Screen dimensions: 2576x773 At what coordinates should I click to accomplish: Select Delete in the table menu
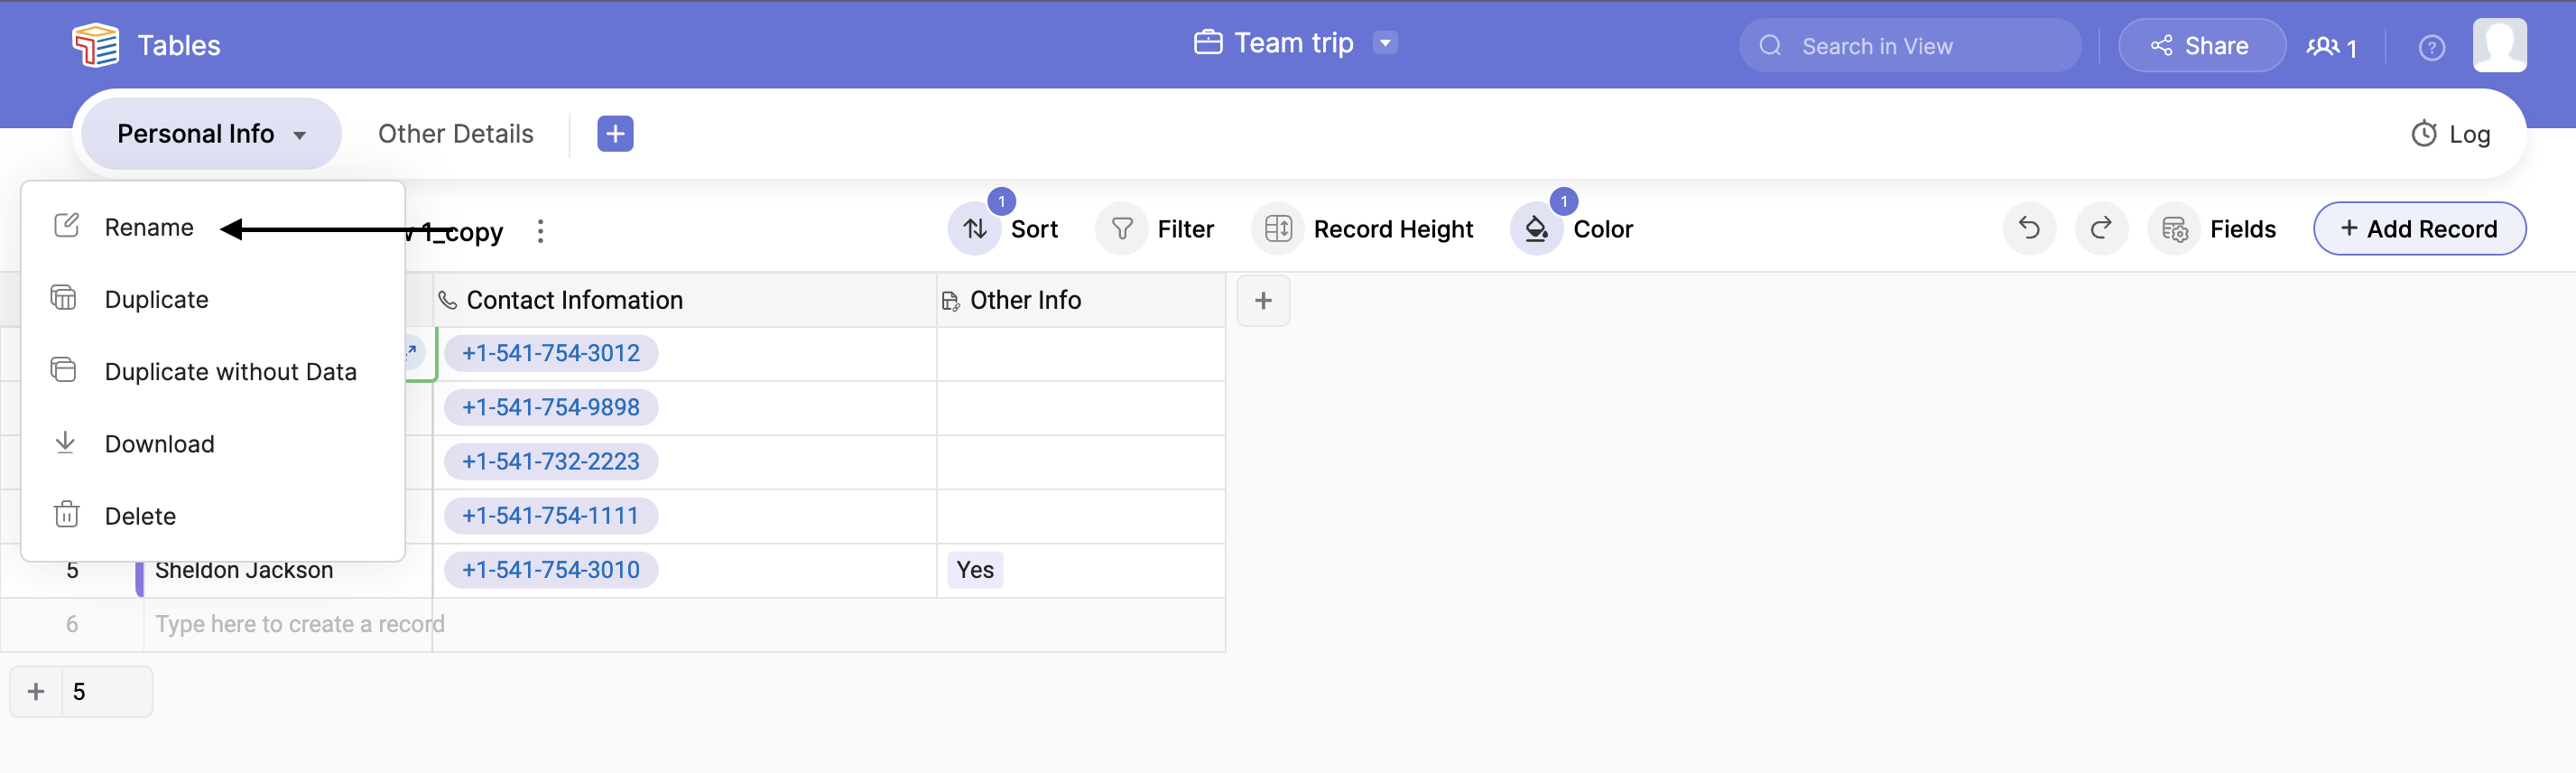pyautogui.click(x=140, y=516)
